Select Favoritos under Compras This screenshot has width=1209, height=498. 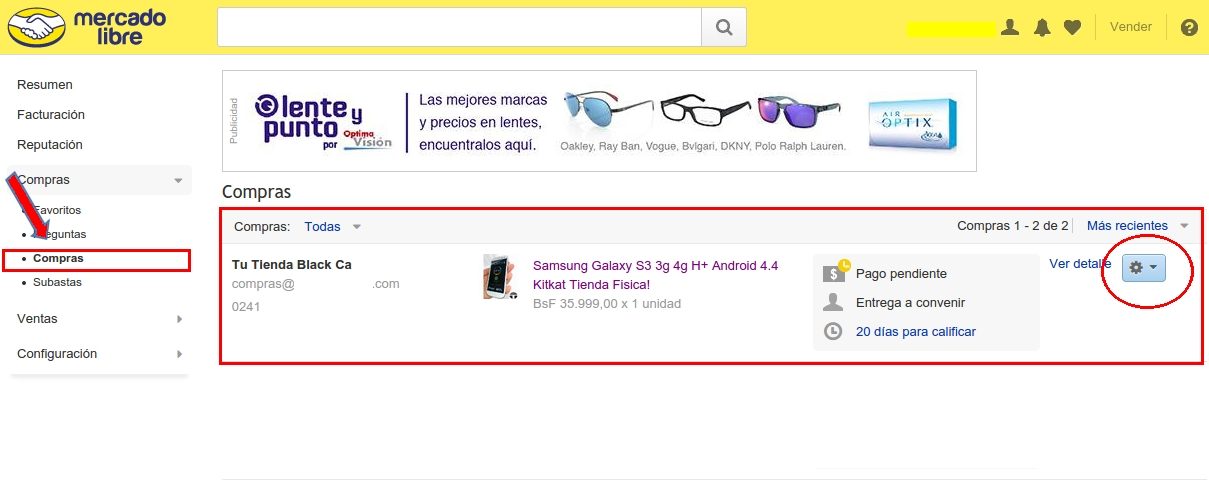coord(57,210)
